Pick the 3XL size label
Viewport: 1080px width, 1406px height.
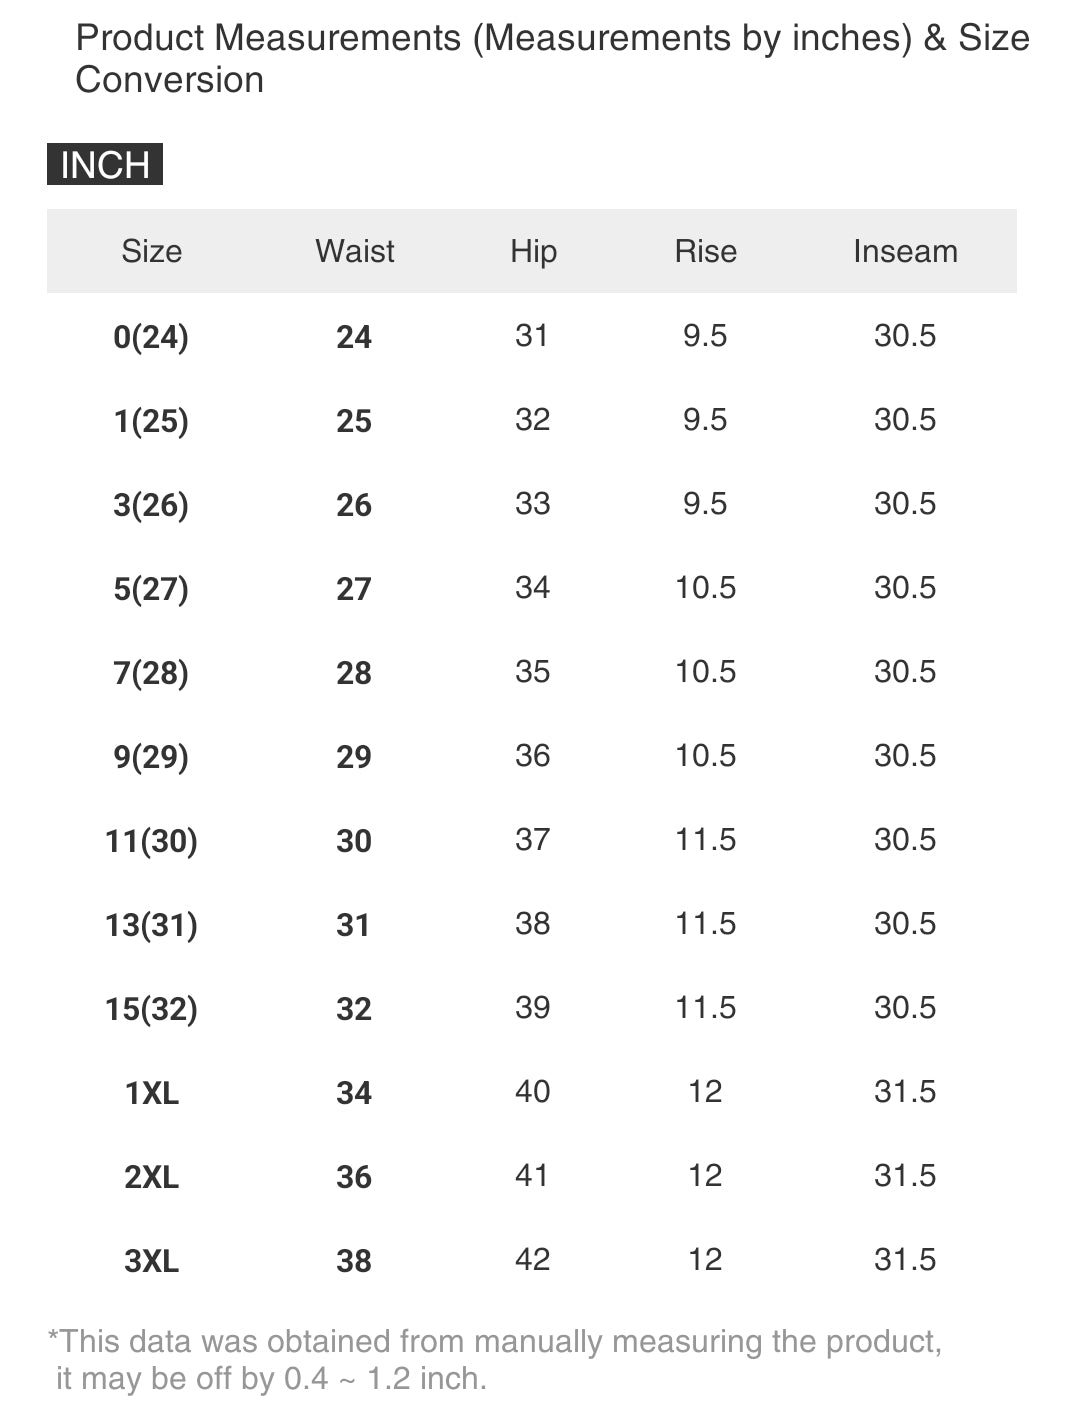click(x=151, y=1261)
